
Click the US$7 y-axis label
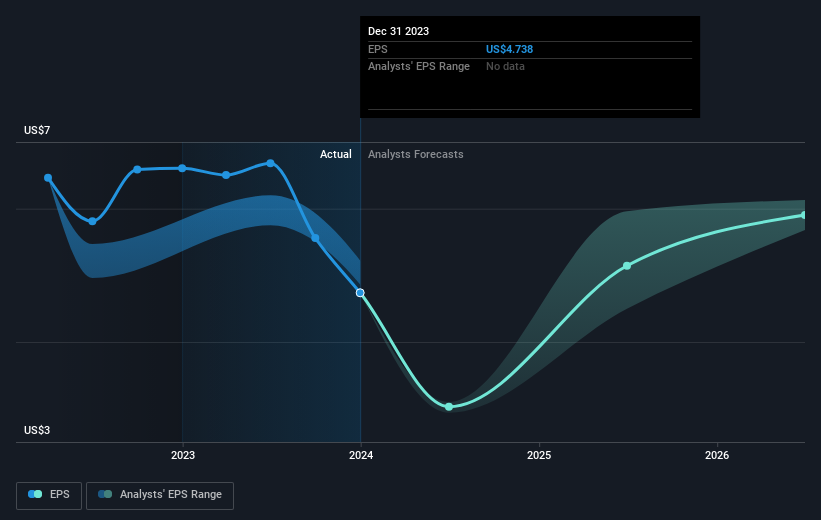tap(37, 130)
